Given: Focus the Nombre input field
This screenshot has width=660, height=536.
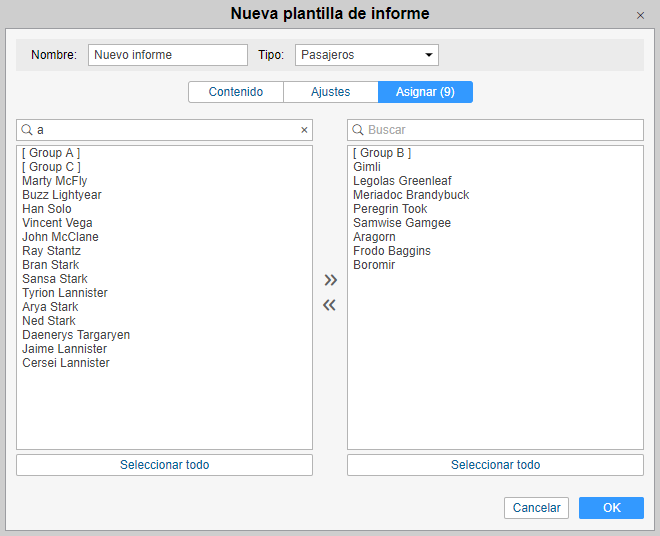Looking at the screenshot, I should [x=167, y=55].
